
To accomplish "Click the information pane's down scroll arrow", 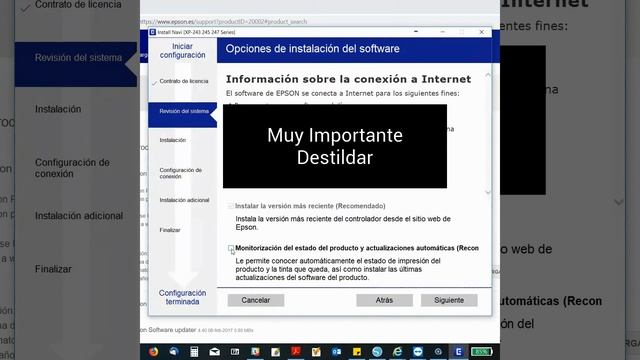I will click(x=488, y=192).
